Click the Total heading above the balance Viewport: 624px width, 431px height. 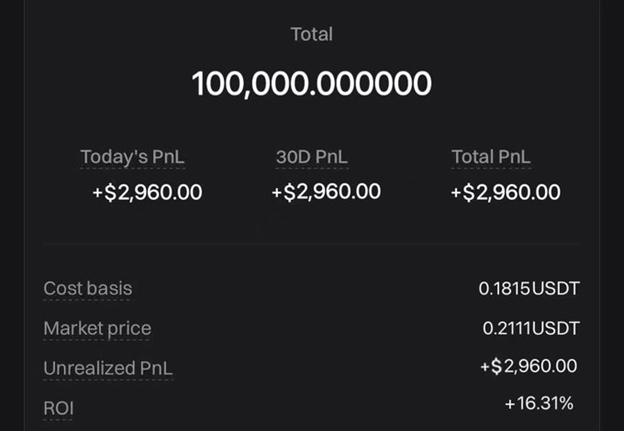[311, 34]
